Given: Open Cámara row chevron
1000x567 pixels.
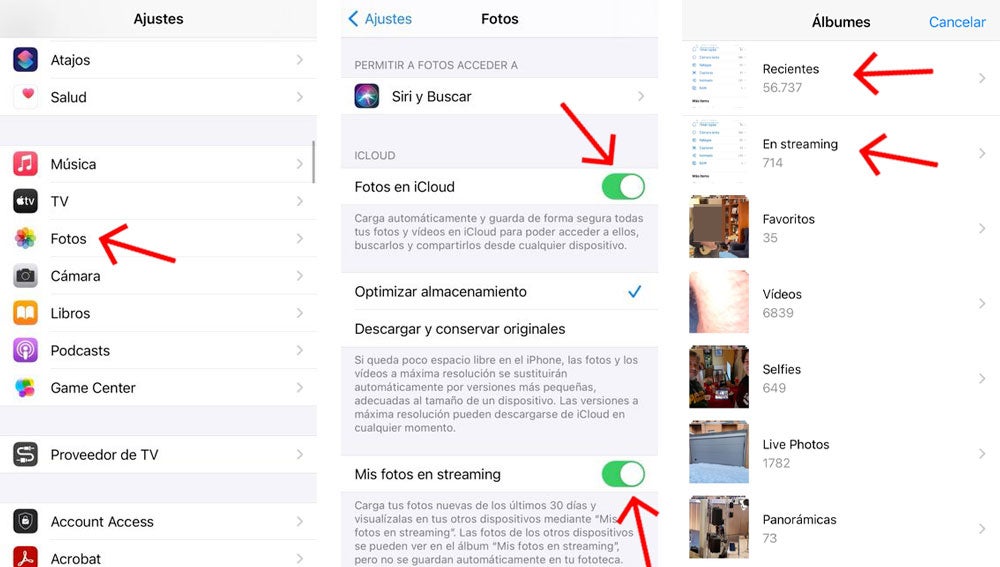Looking at the screenshot, I should [300, 276].
